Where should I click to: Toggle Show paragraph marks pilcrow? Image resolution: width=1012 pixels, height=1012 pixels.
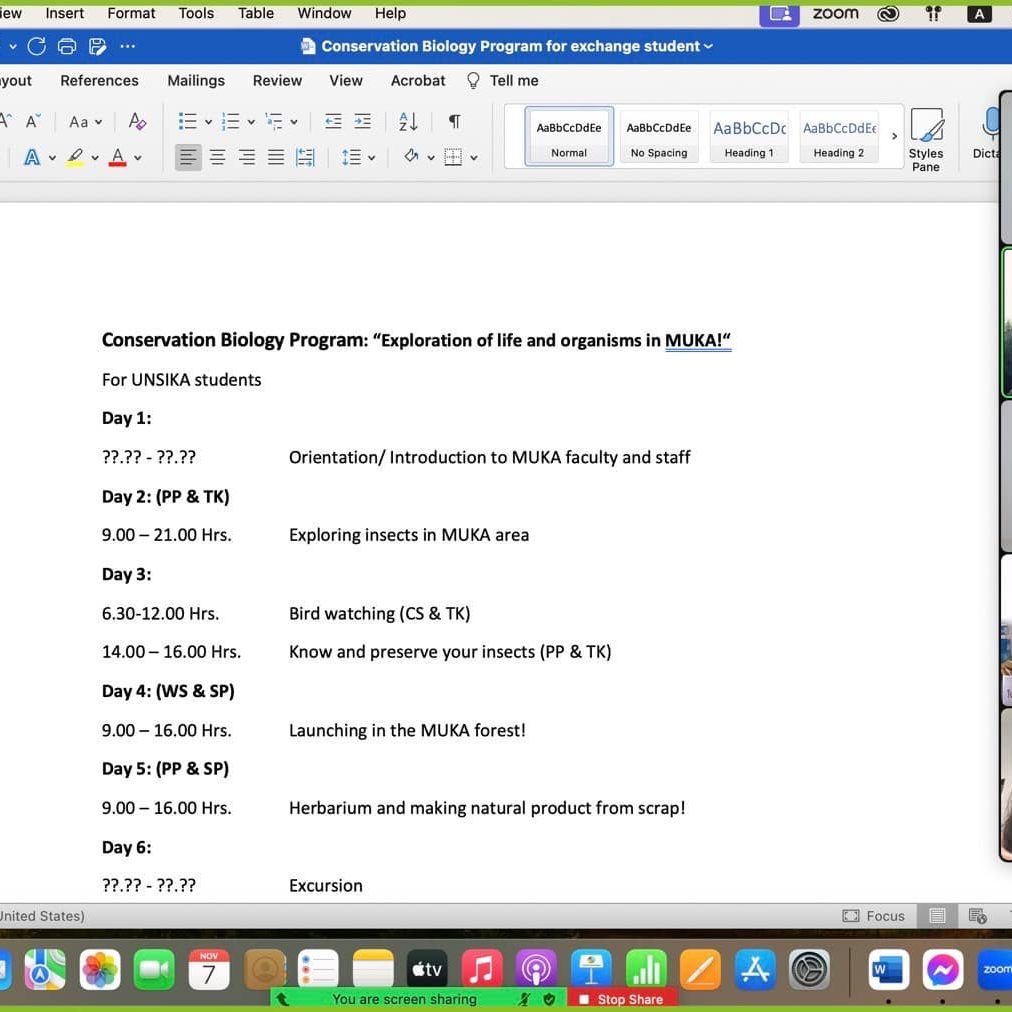(454, 122)
